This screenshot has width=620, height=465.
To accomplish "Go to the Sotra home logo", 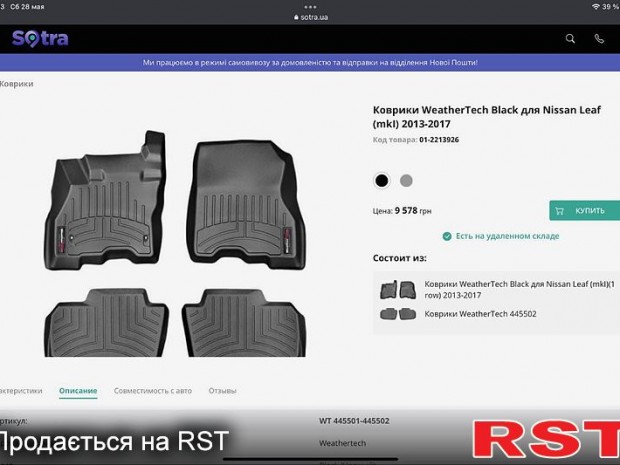I will pos(40,39).
